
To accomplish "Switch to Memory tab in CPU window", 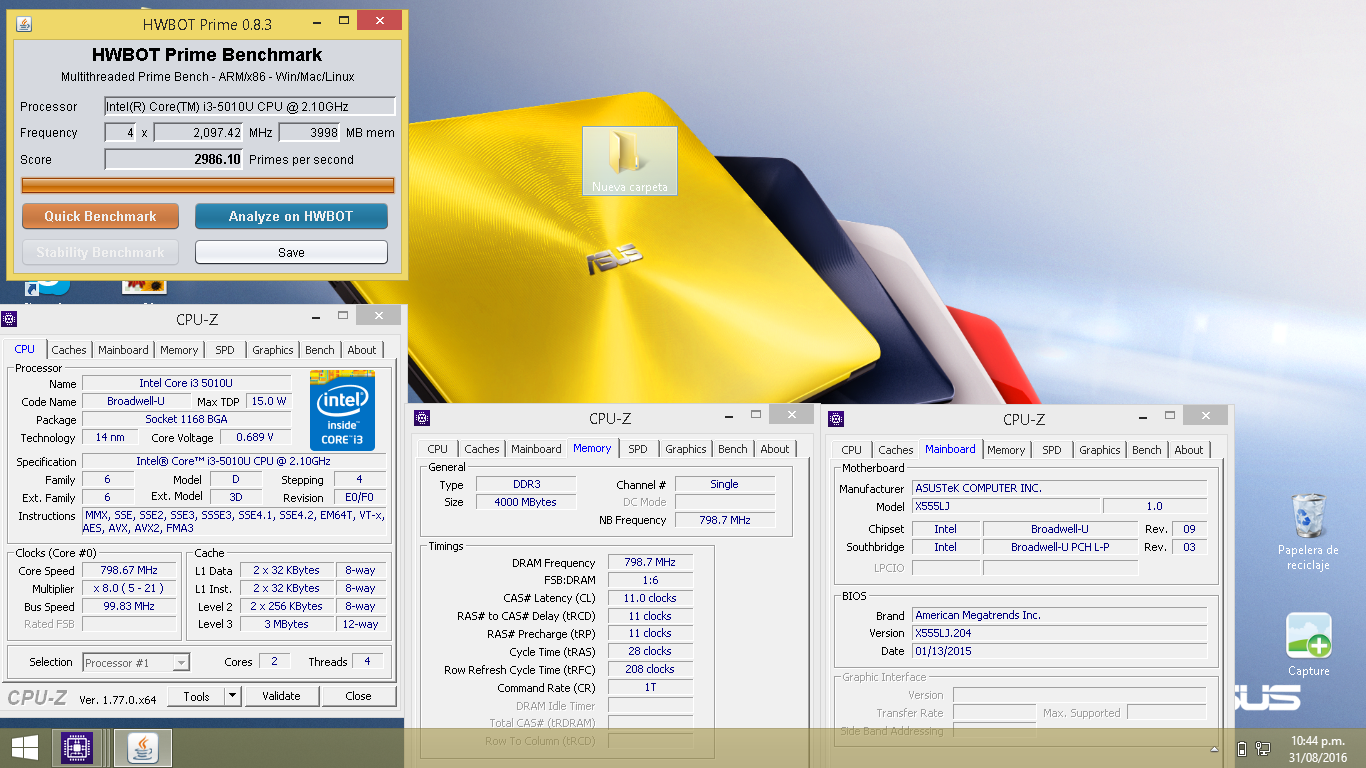I will 179,350.
